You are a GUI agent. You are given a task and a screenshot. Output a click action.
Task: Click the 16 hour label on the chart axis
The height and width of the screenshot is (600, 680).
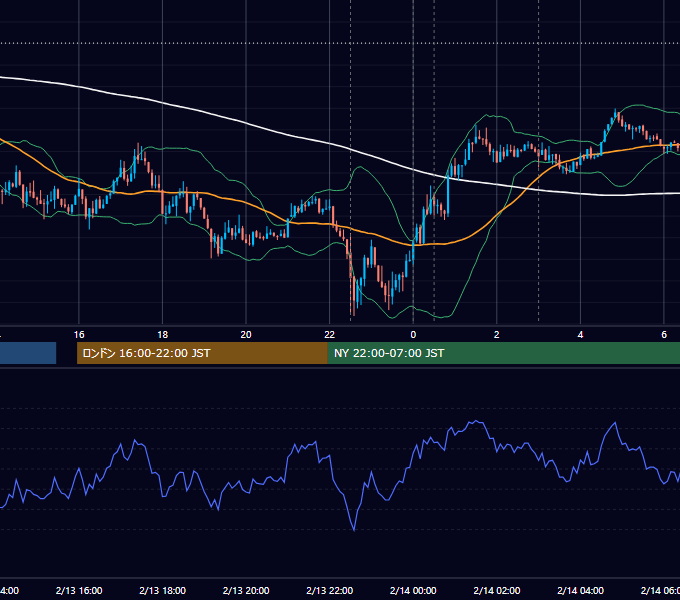point(79,335)
